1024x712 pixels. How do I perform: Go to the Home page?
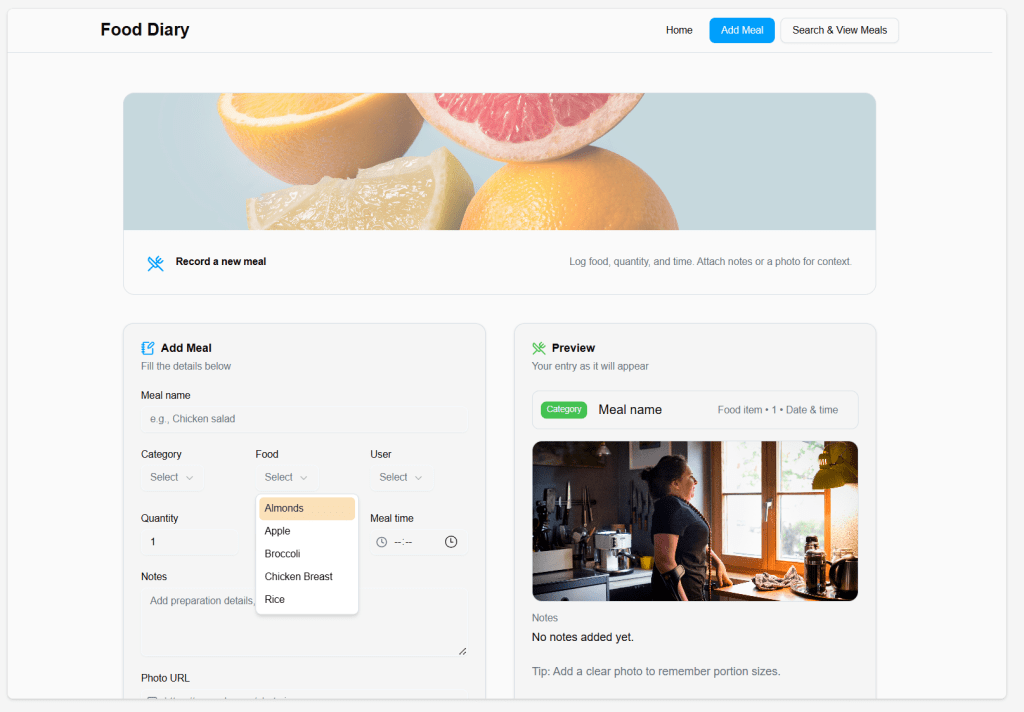coord(679,30)
